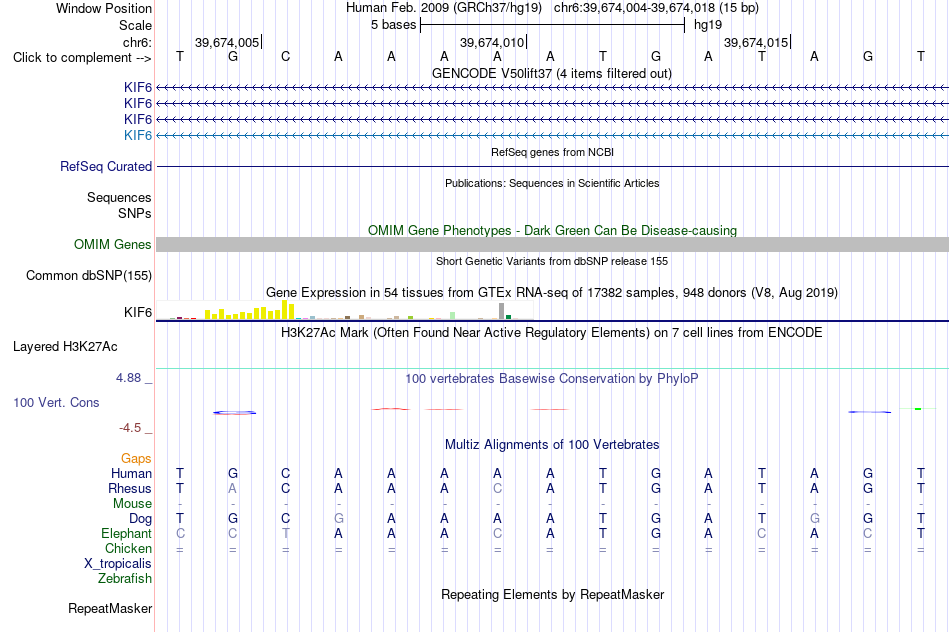
Task: Click the GTEx Gene Expression track title
Action: click(x=552, y=293)
